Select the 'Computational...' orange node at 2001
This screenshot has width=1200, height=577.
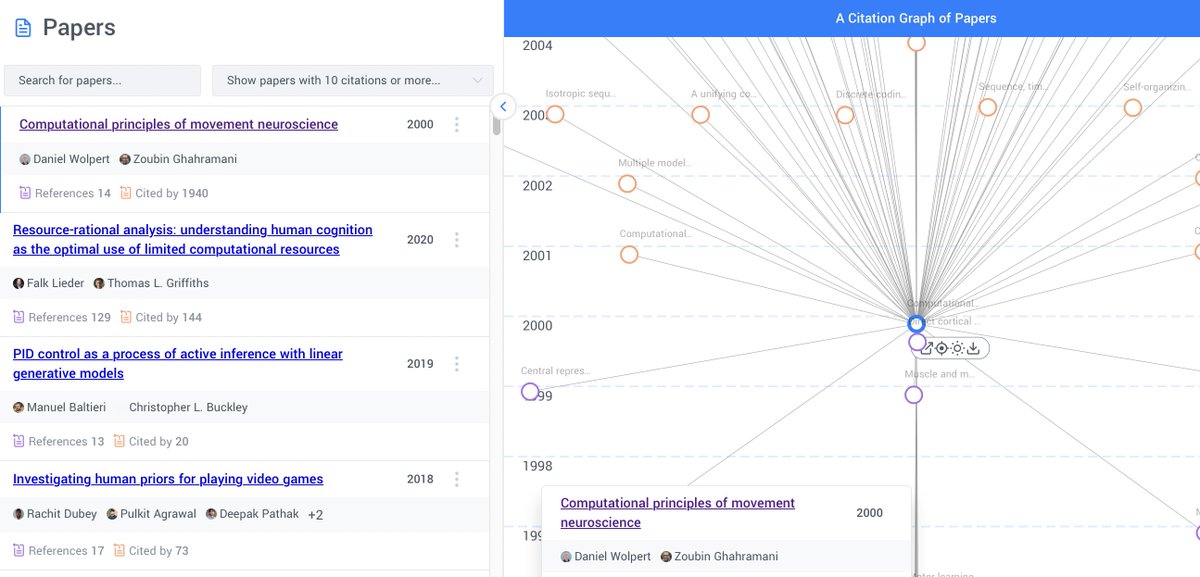click(x=629, y=254)
